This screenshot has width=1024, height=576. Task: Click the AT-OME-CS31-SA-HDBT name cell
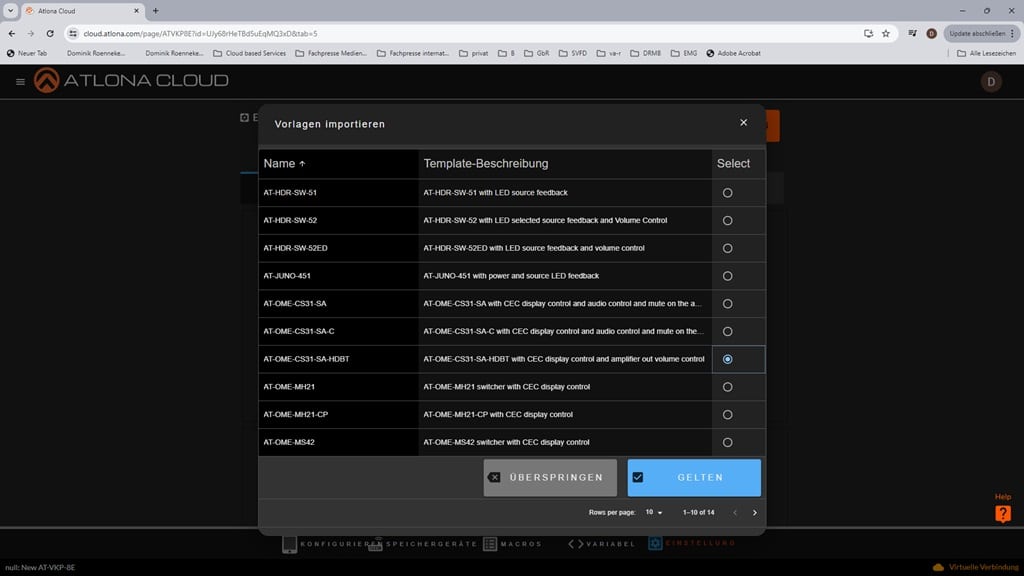point(338,359)
